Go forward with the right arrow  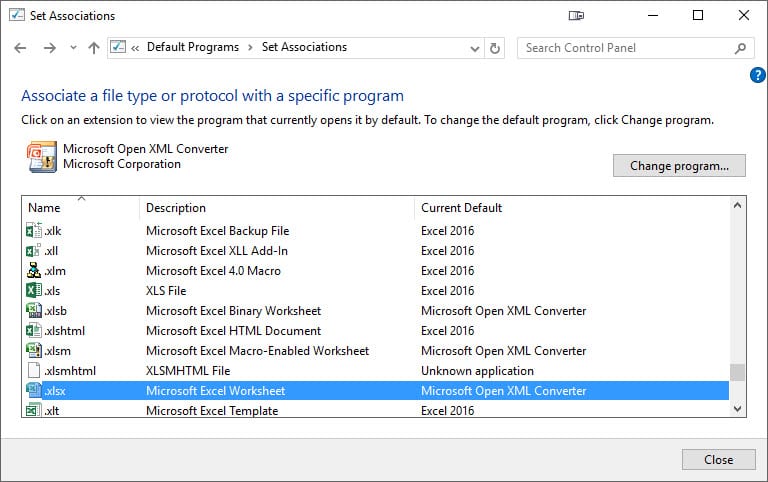49,48
